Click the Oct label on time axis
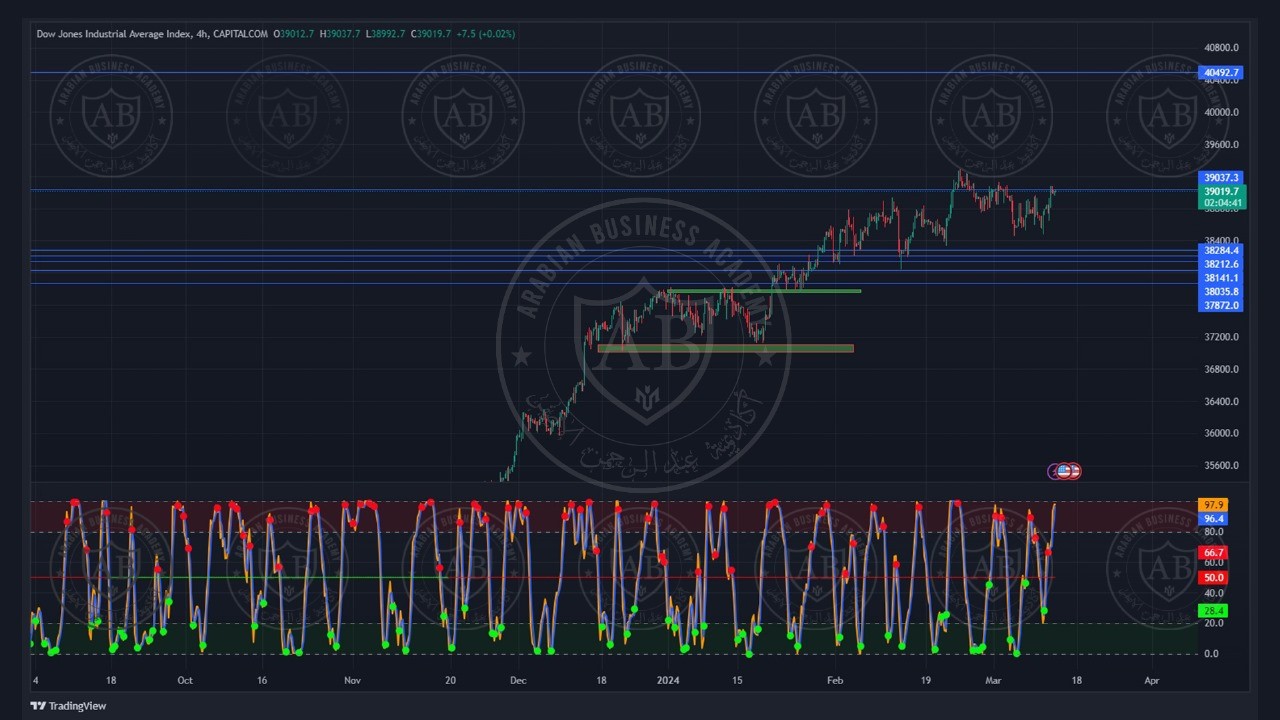The width and height of the screenshot is (1280, 720). (185, 680)
